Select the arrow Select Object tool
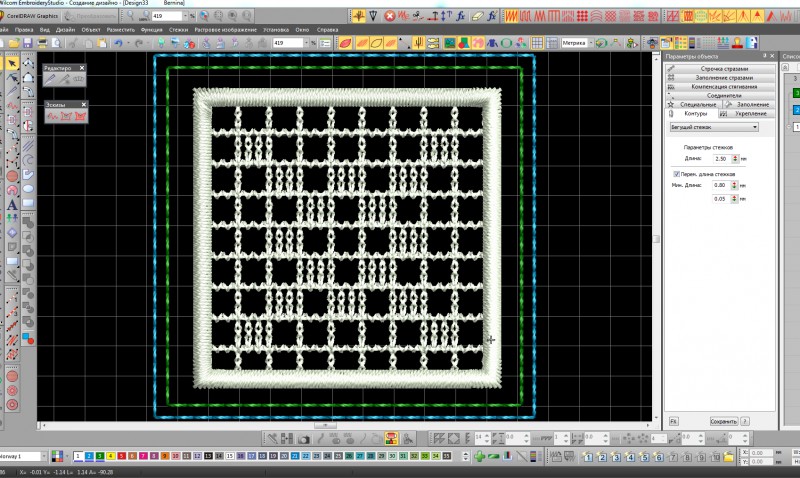Image resolution: width=800 pixels, height=478 pixels. 12,63
